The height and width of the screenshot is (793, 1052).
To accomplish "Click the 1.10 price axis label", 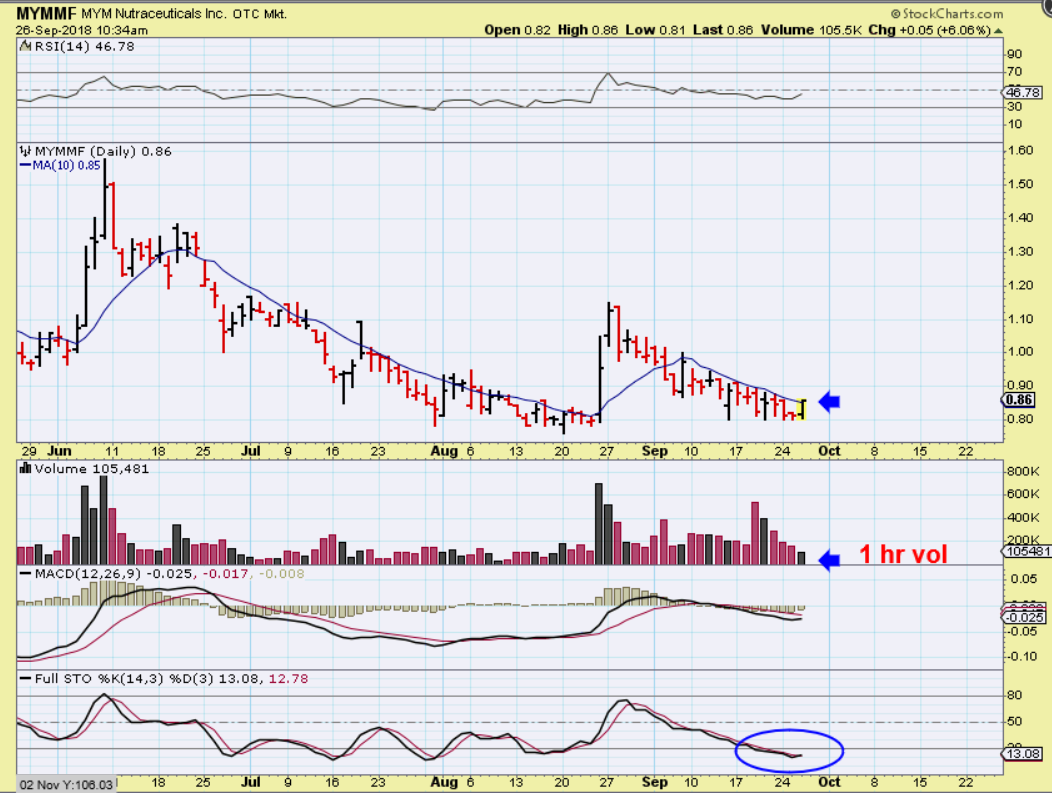I will [x=1020, y=319].
